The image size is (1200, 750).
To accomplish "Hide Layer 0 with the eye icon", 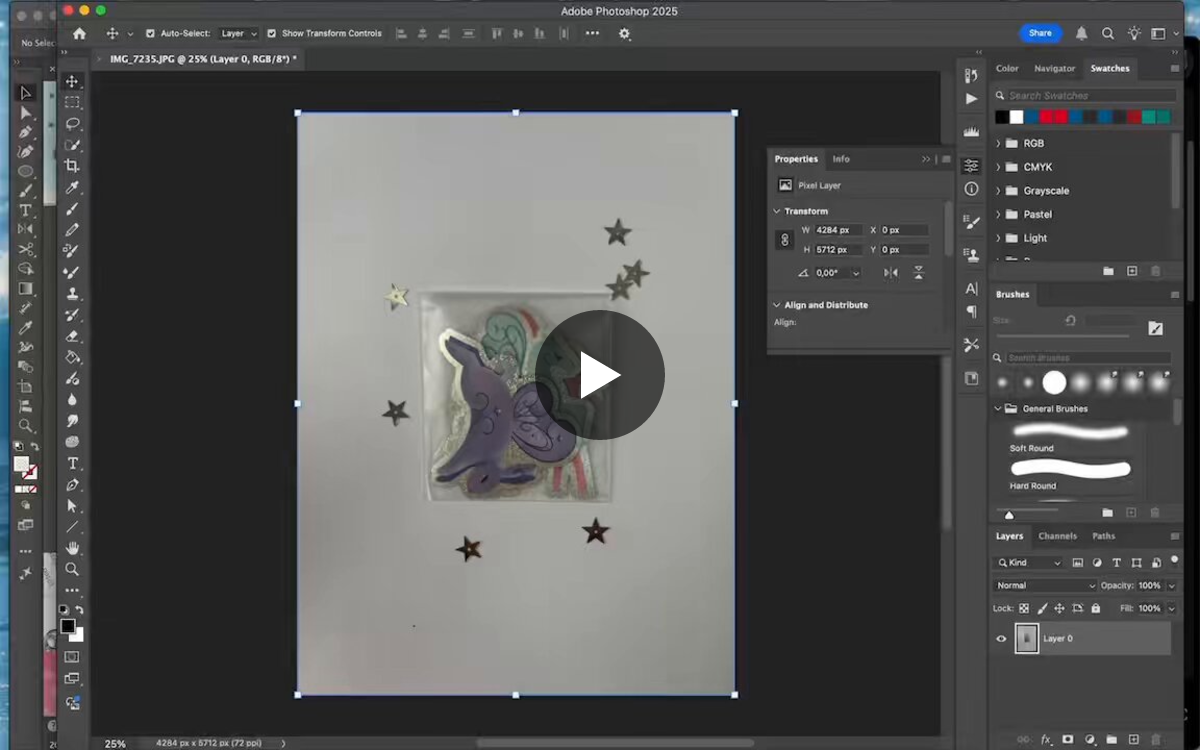I will [x=1001, y=638].
